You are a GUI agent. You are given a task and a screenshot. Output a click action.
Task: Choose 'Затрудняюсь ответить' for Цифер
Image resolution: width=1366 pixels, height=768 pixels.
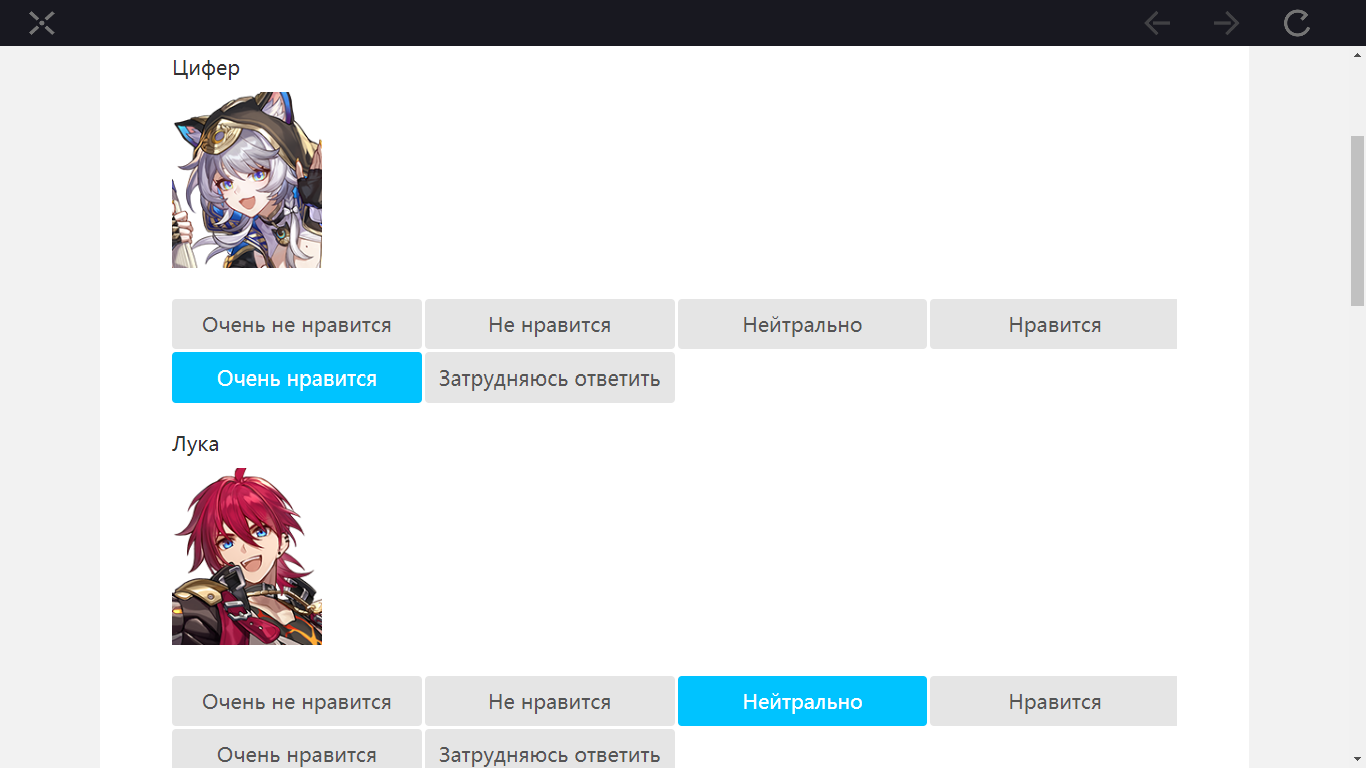coord(550,378)
